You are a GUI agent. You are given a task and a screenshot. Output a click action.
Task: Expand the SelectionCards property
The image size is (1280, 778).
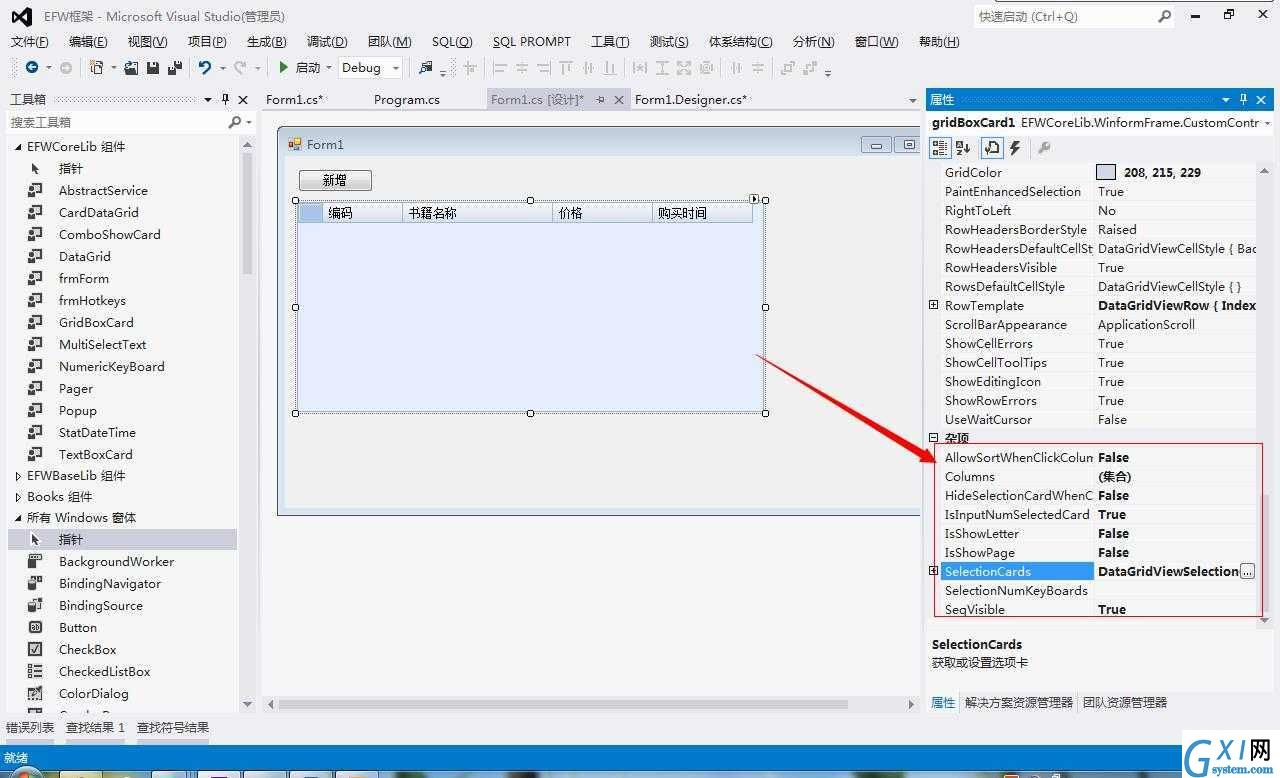click(x=933, y=571)
